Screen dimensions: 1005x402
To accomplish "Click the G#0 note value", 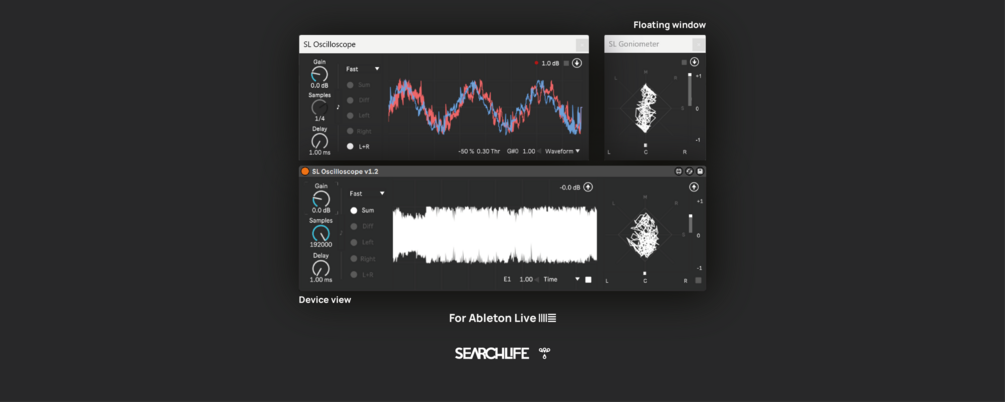I will pos(512,151).
